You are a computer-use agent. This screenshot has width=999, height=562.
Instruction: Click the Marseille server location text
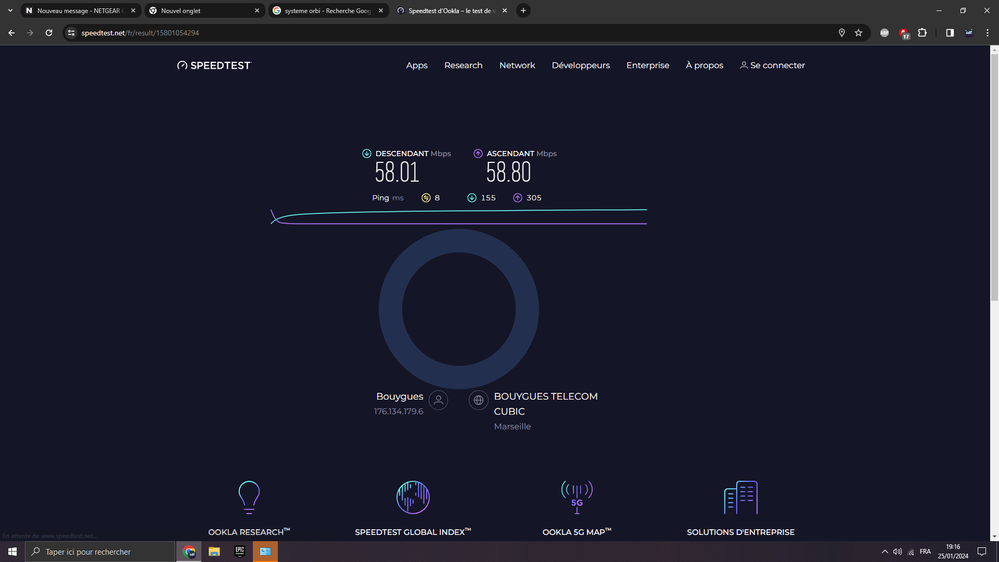point(512,426)
